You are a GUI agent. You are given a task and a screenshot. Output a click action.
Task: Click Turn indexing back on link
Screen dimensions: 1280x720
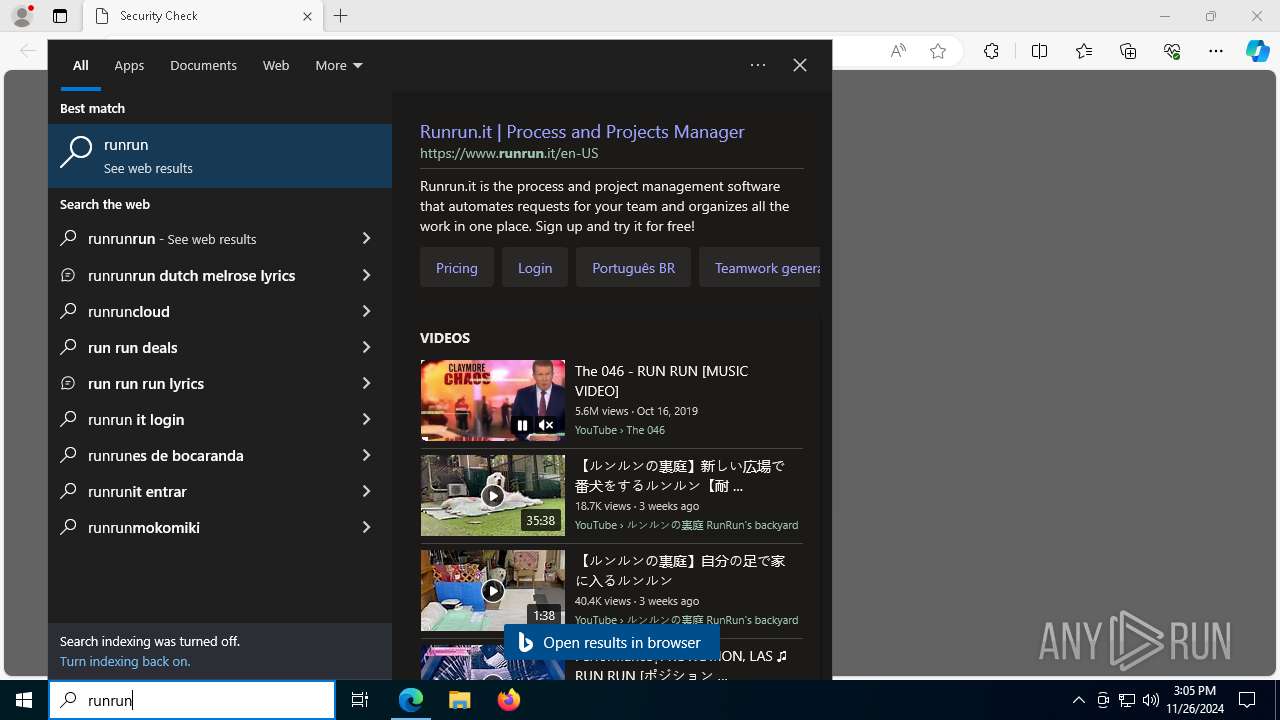point(125,661)
